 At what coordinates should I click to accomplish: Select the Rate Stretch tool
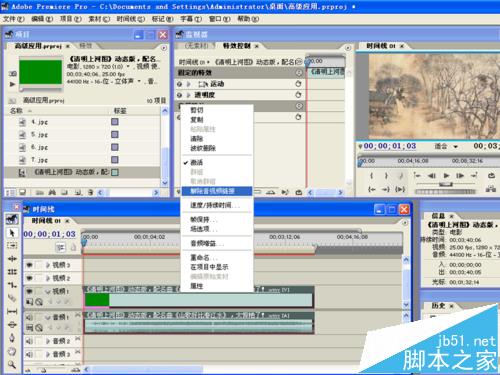coord(12,285)
